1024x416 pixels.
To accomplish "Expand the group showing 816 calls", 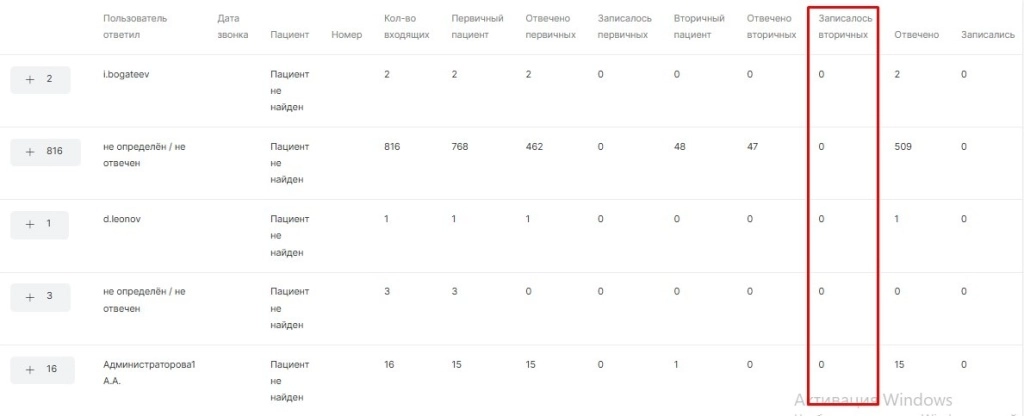I will [x=40, y=152].
